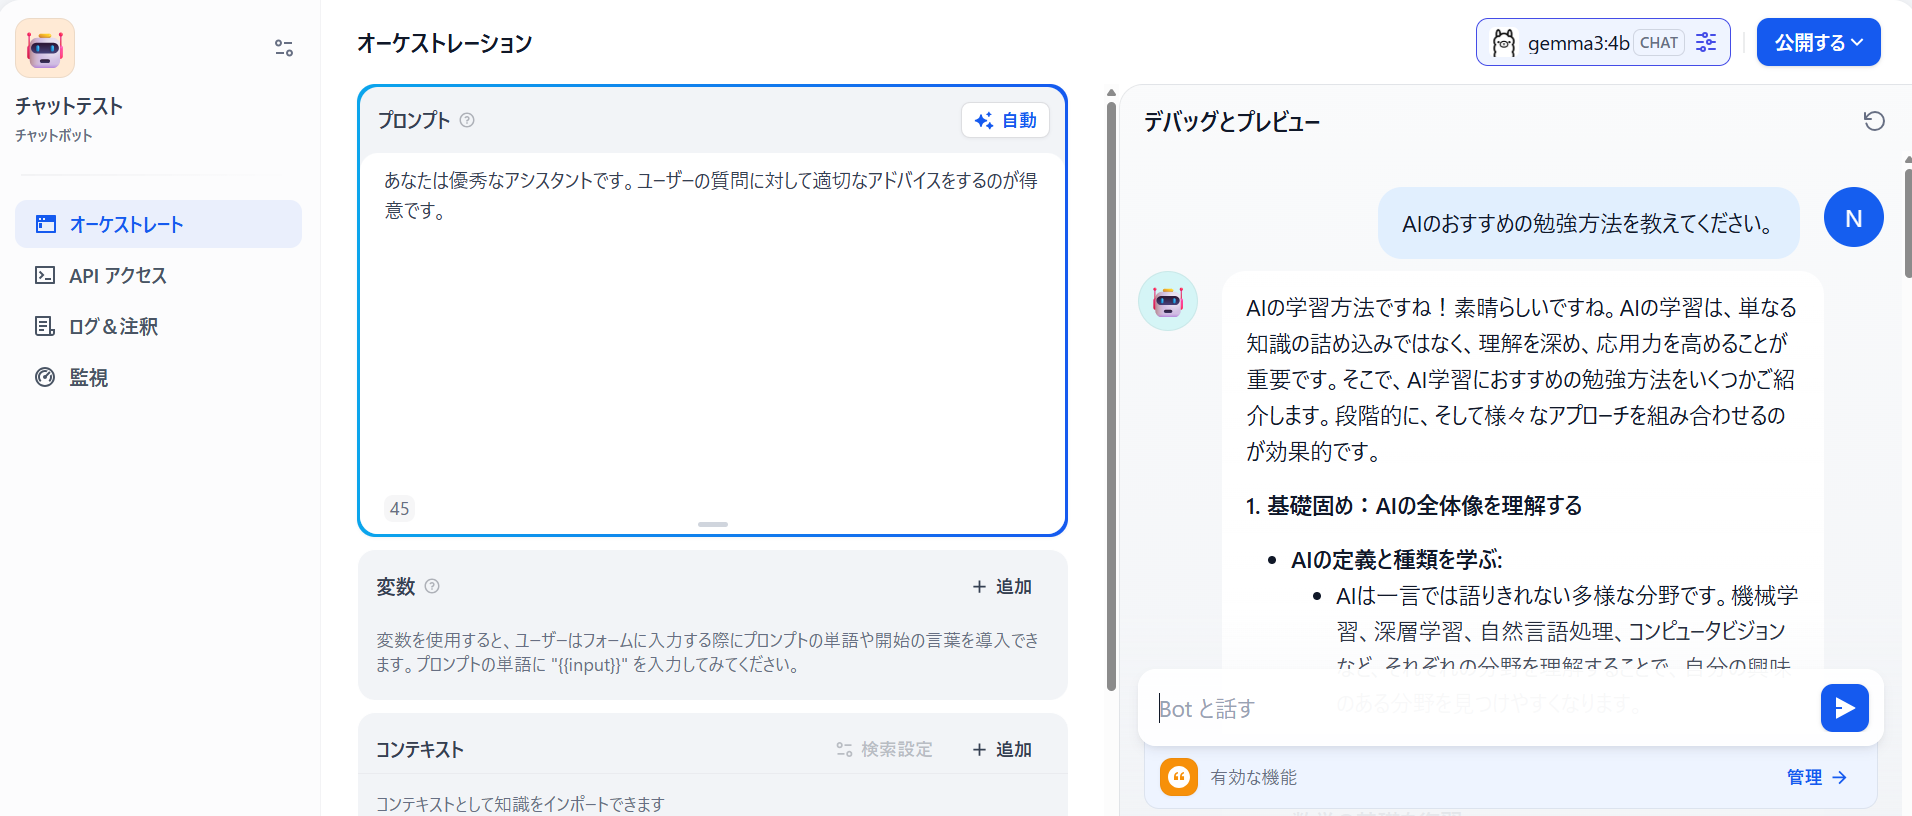This screenshot has height=816, width=1912.
Task: Open the gemma3:4b model selector
Action: (x=1603, y=42)
